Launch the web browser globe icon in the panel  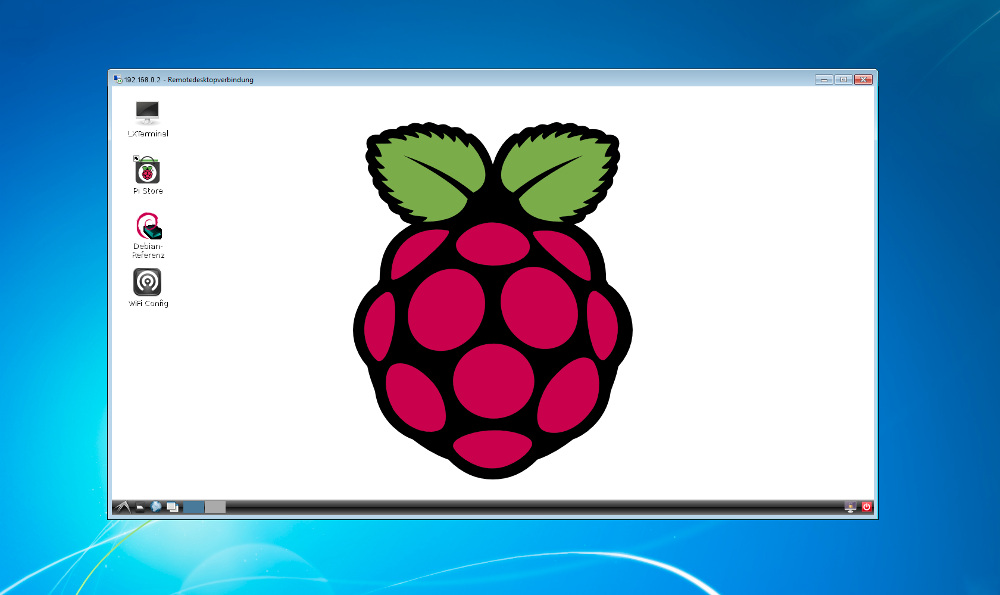point(156,506)
